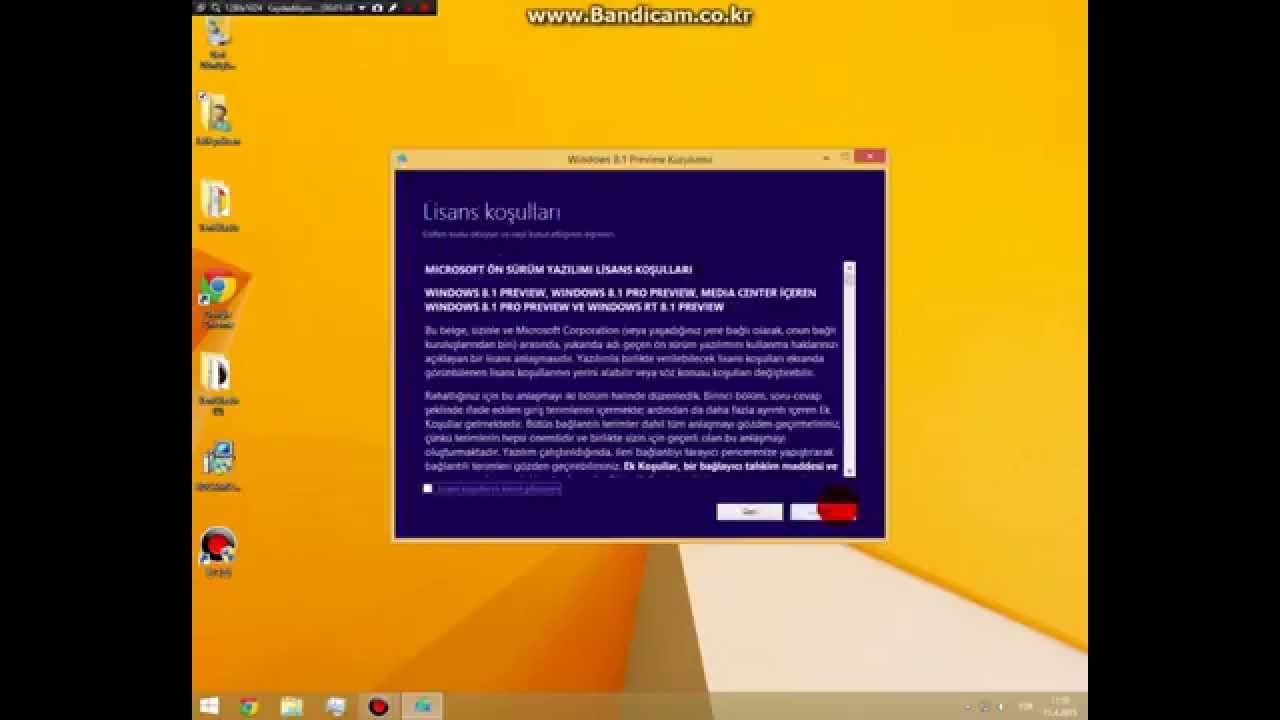Click the license text scrollbar up arrow
The height and width of the screenshot is (720, 1280).
click(x=849, y=268)
